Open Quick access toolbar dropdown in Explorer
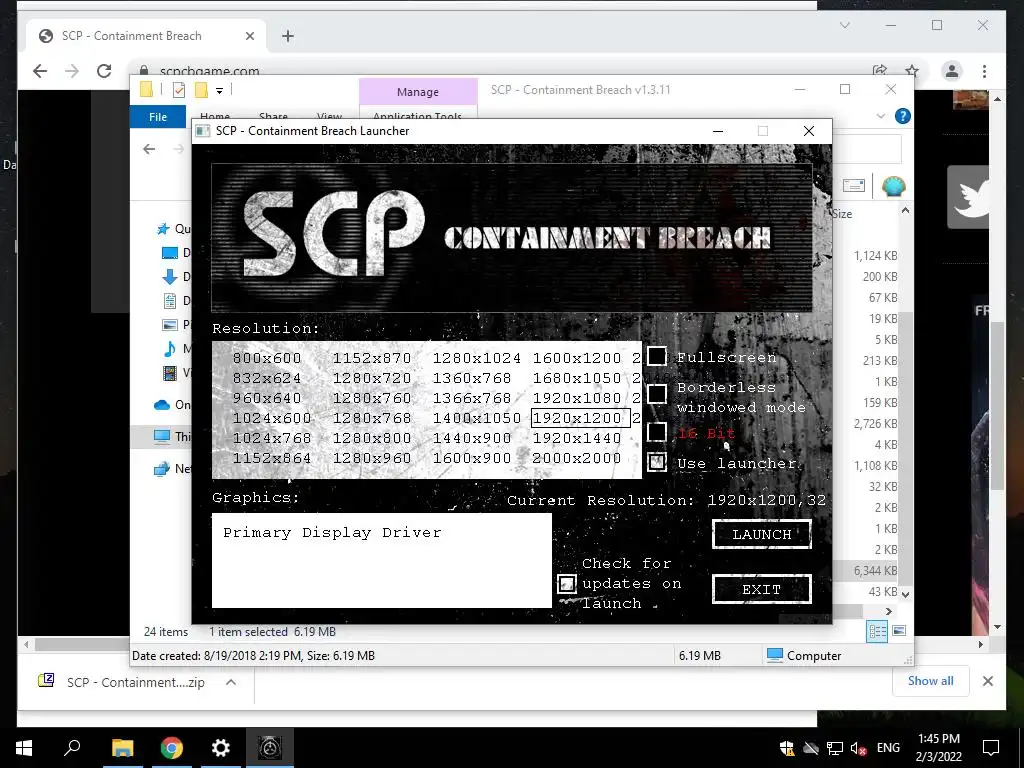 pyautogui.click(x=219, y=90)
